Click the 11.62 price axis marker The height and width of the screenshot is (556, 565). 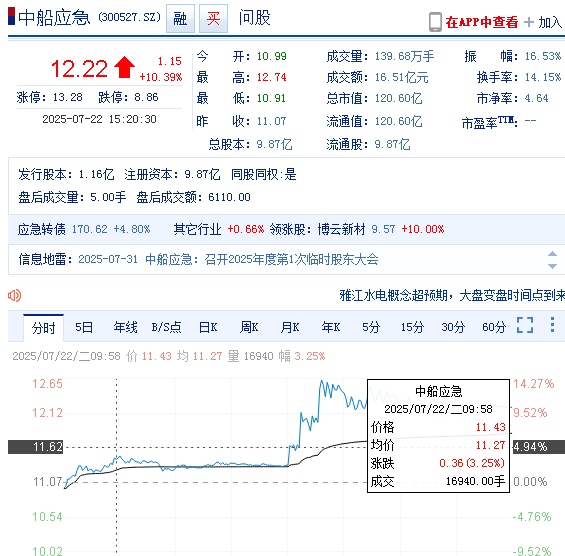click(x=36, y=447)
